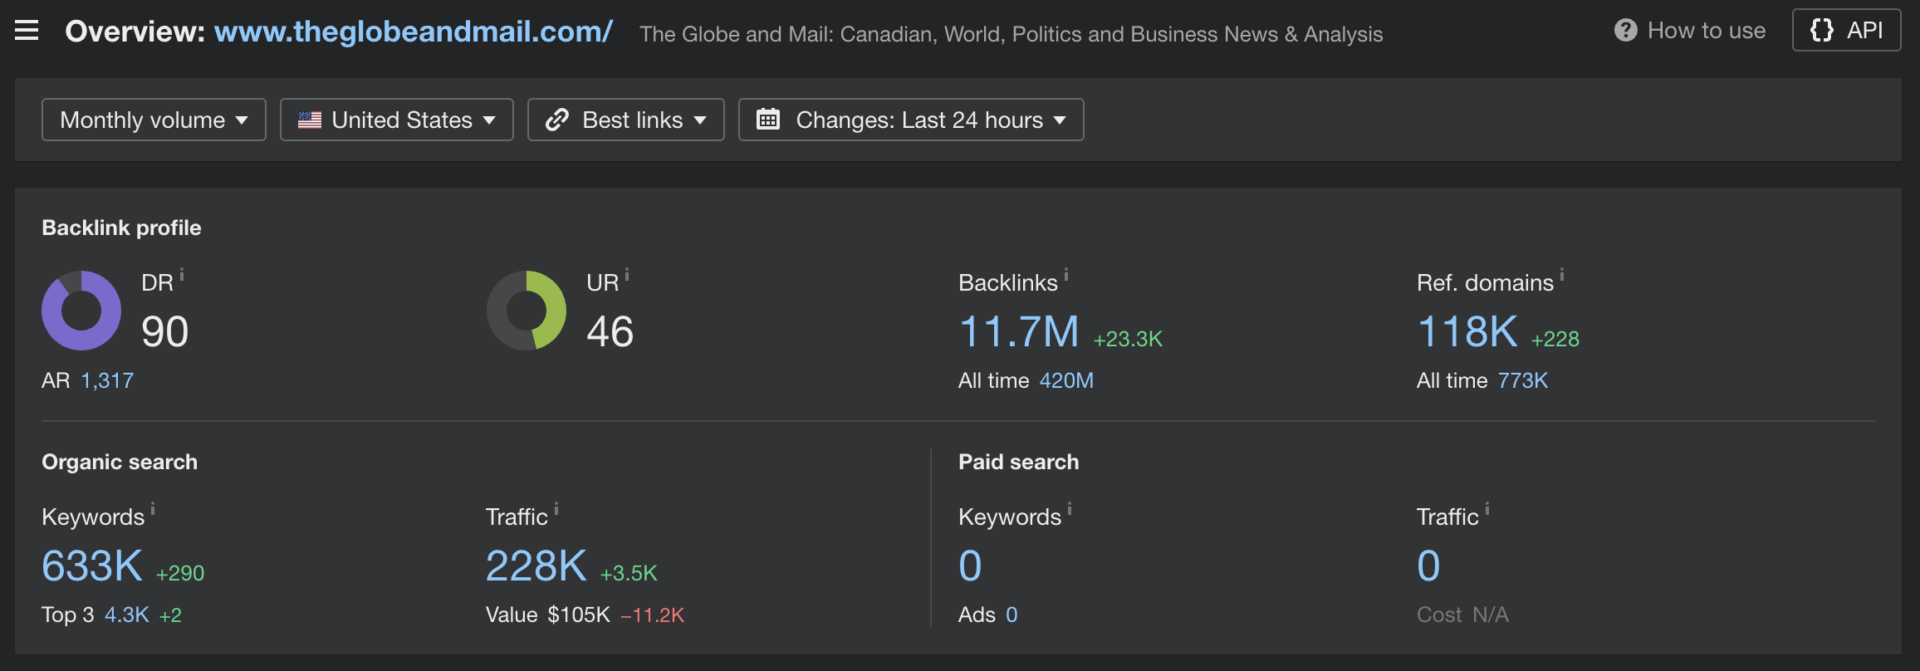Click info icon next to Paid search Keywords
This screenshot has height=671, width=1920.
click(1069, 509)
